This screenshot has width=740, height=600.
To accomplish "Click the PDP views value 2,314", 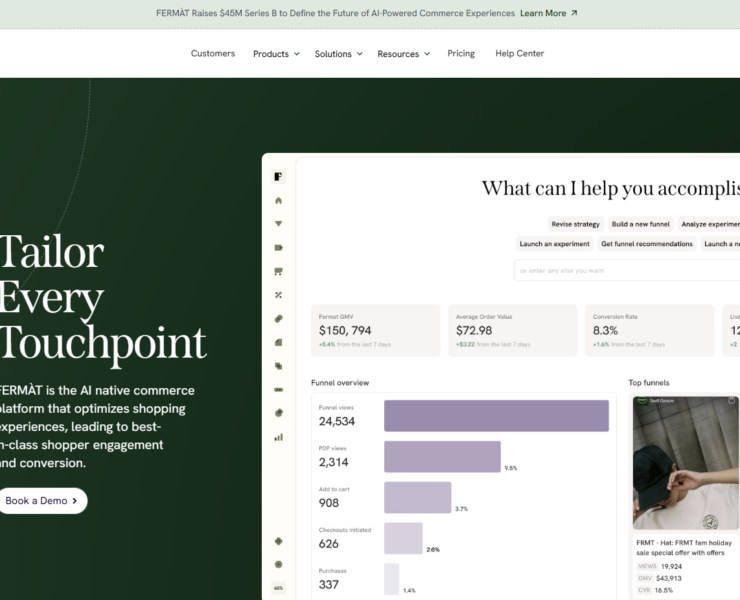I will [x=334, y=462].
